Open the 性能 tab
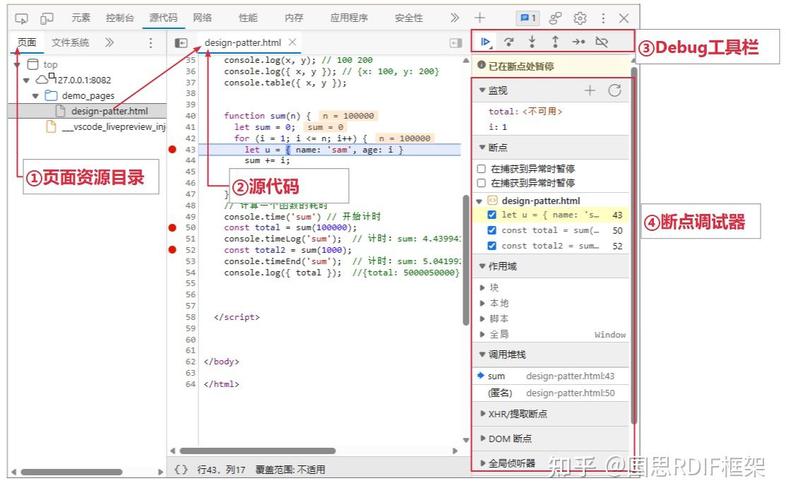 point(248,18)
